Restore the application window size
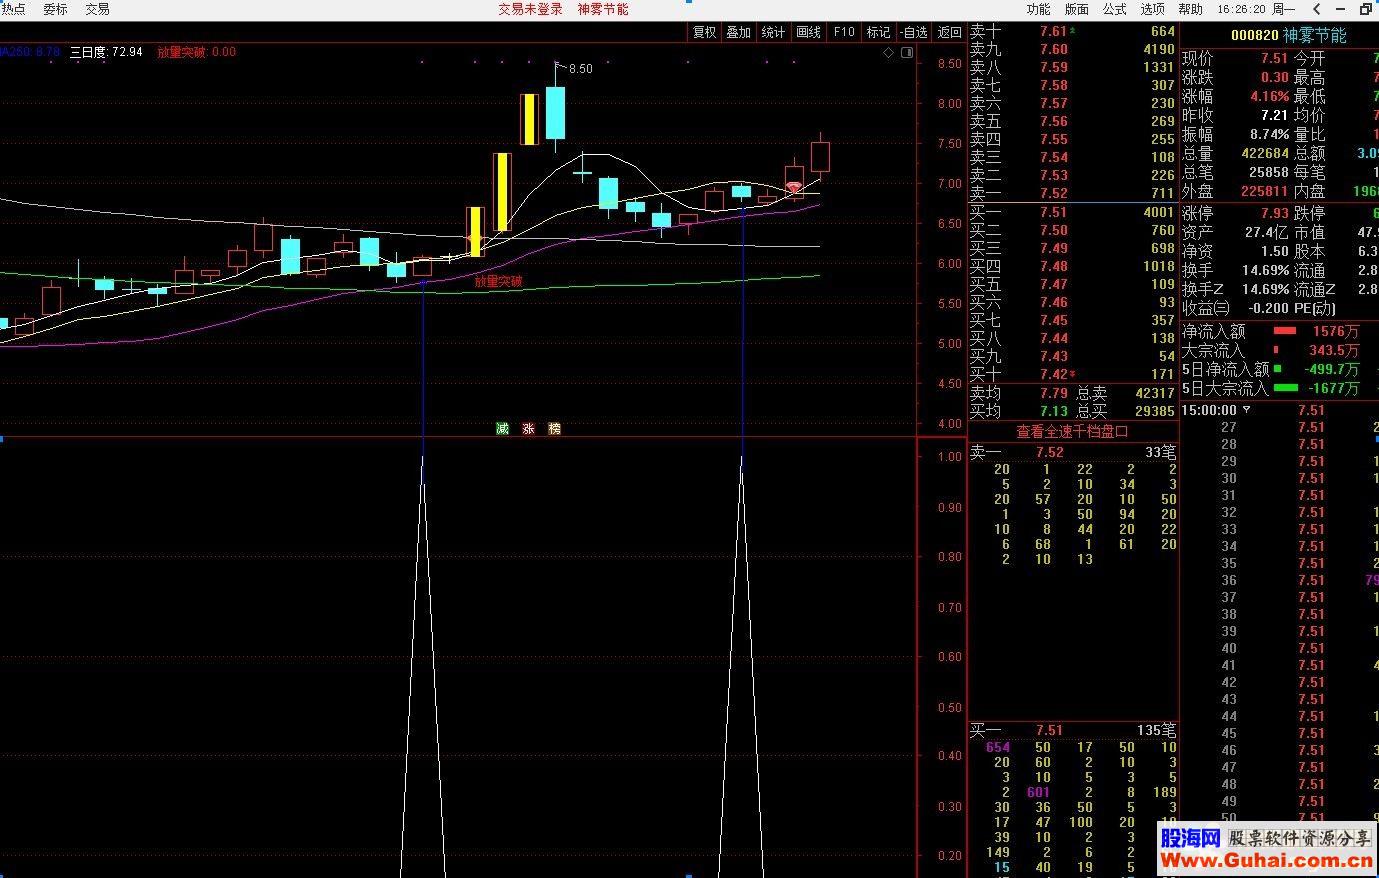The height and width of the screenshot is (878, 1379). click(1367, 9)
